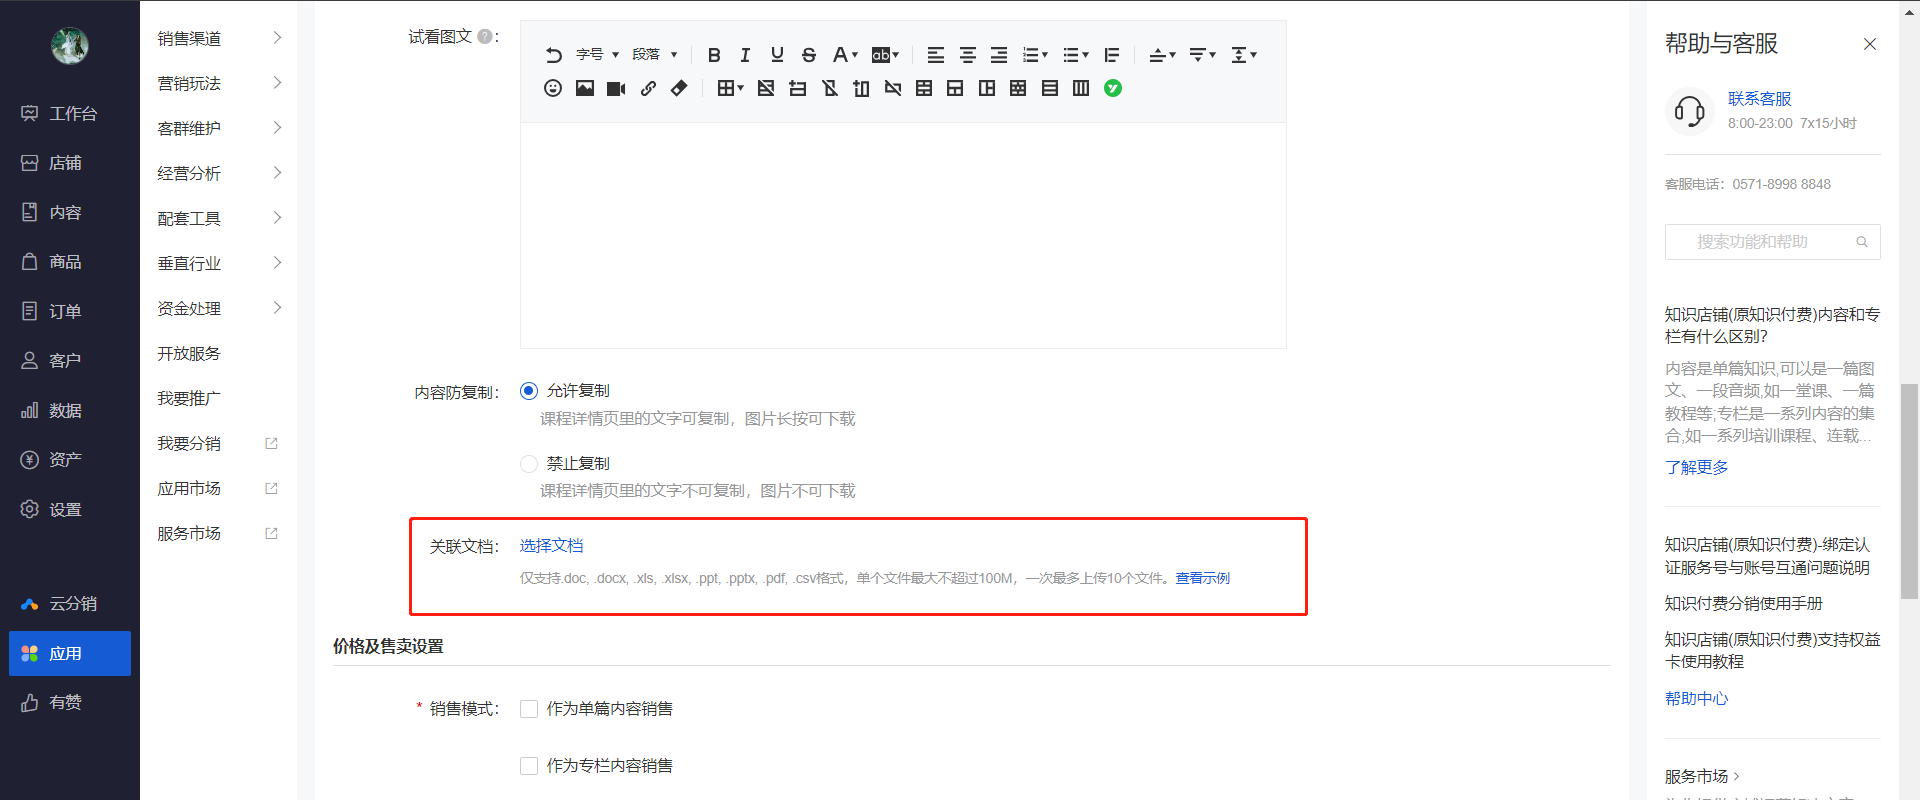The width and height of the screenshot is (1920, 800).
Task: Expand the 营销玩法 submenu
Action: (219, 83)
